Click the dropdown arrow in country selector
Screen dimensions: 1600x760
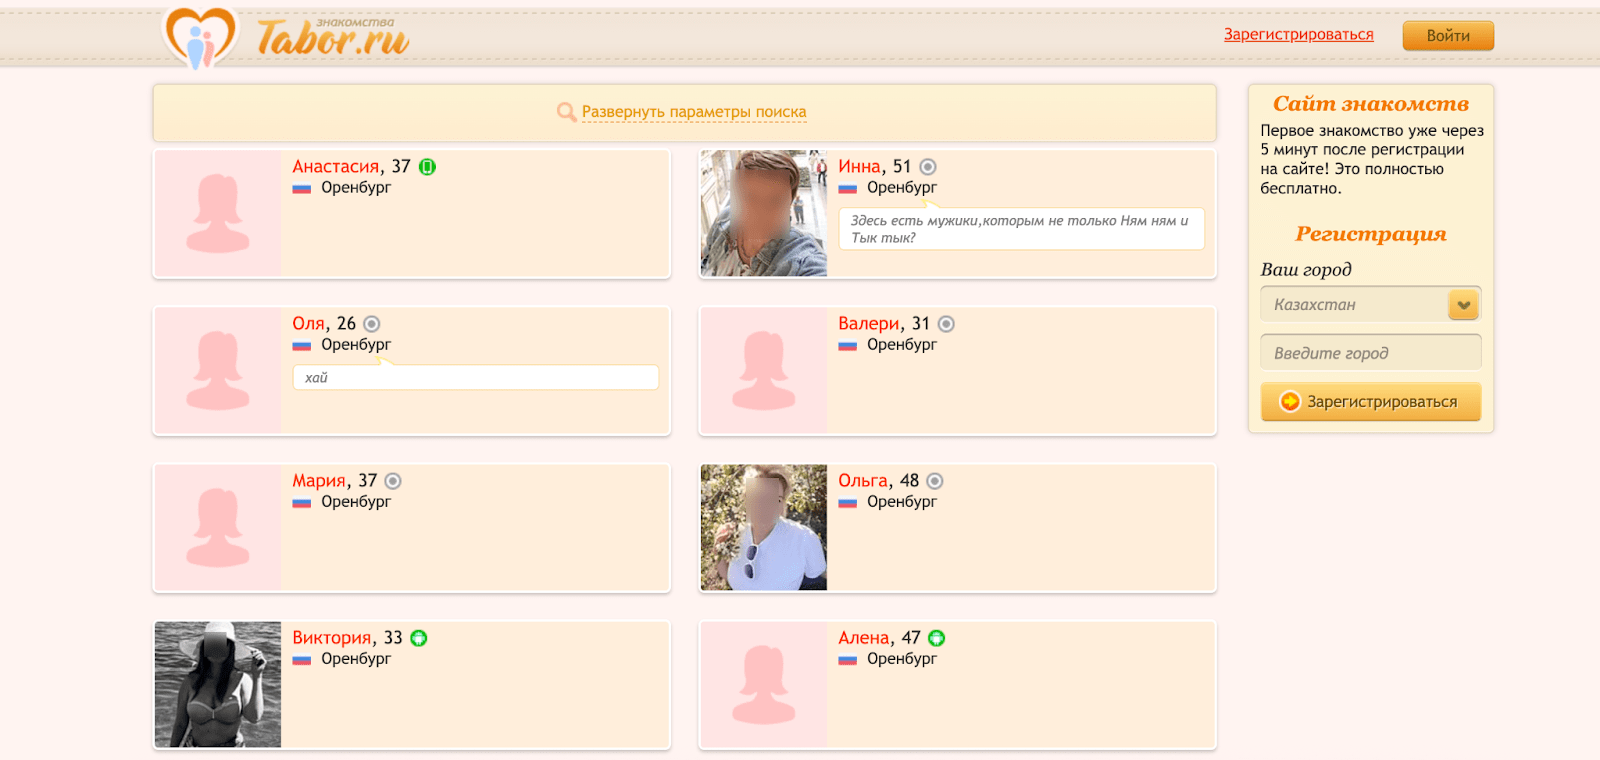pyautogui.click(x=1463, y=305)
